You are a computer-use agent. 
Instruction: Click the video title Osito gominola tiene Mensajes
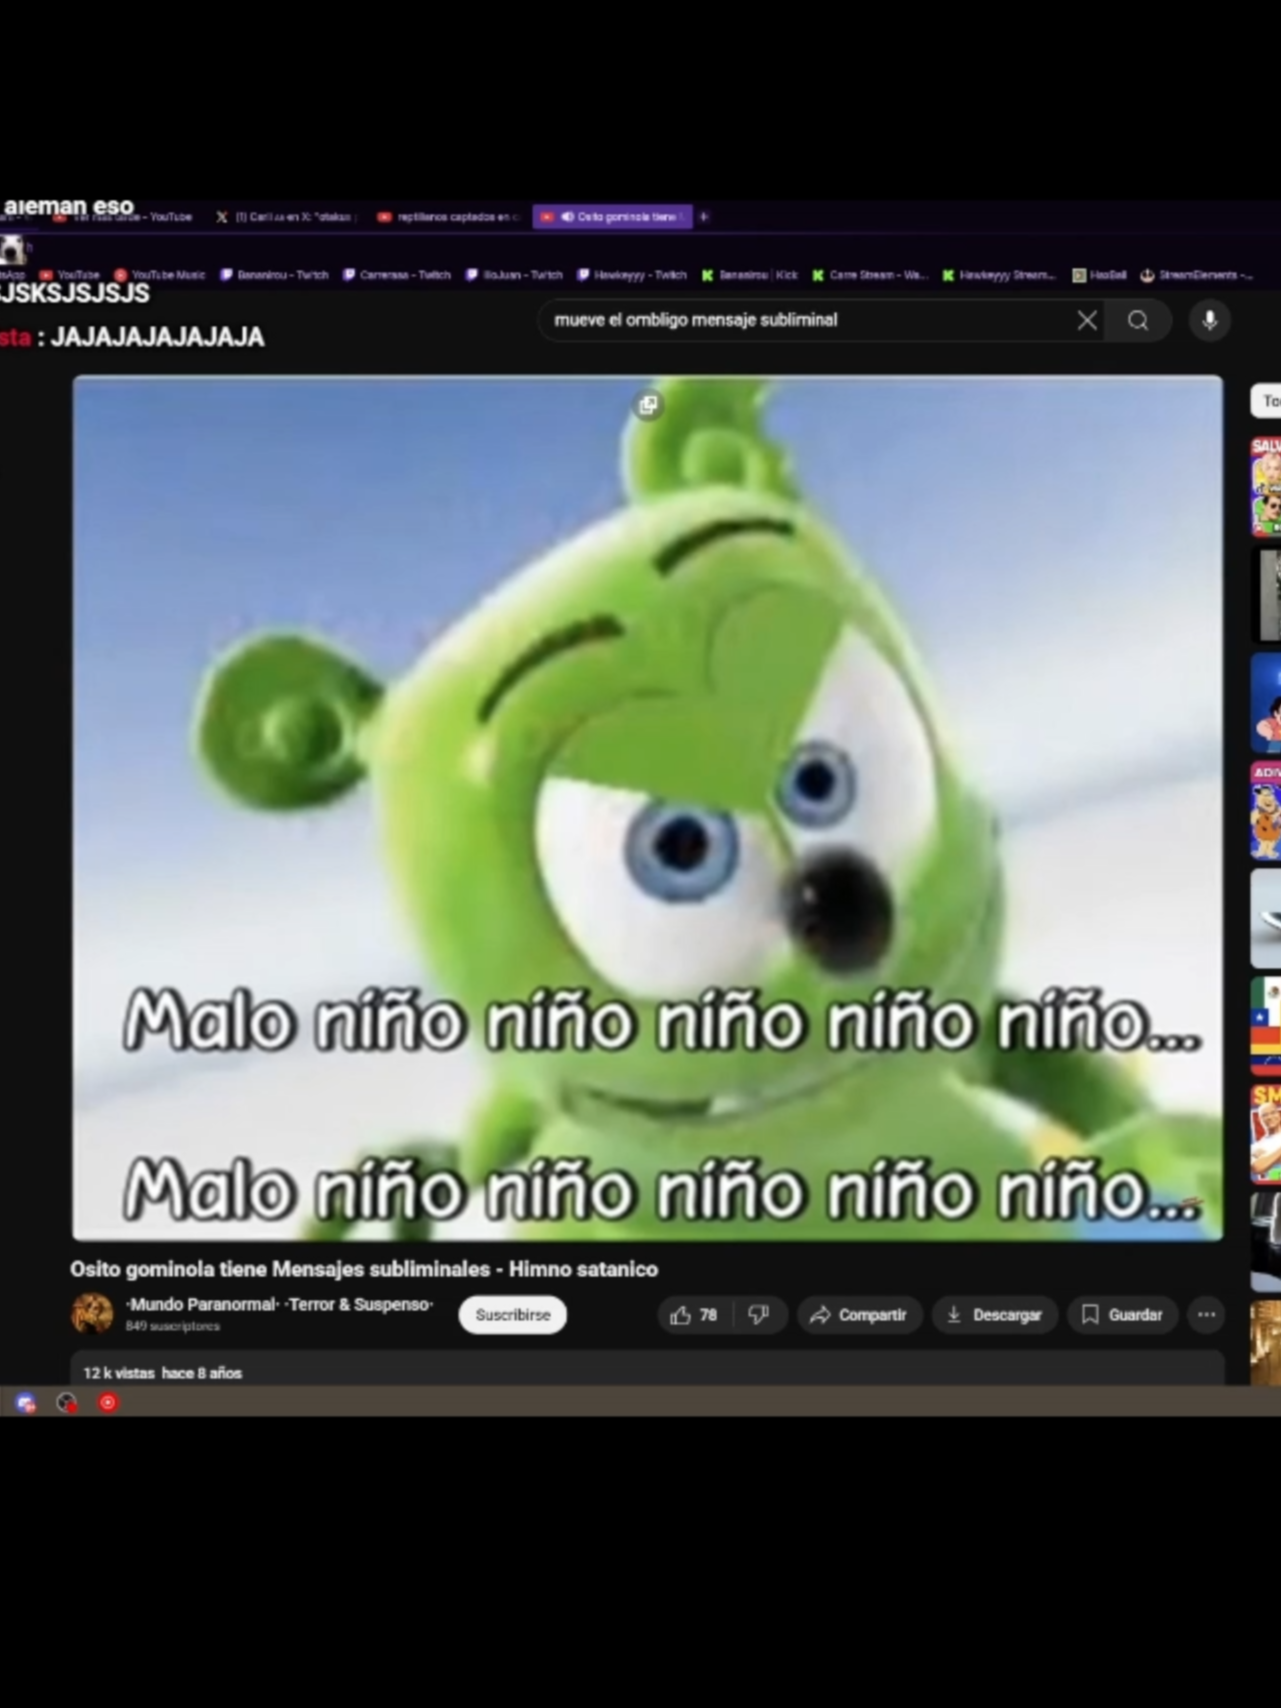coord(364,1269)
